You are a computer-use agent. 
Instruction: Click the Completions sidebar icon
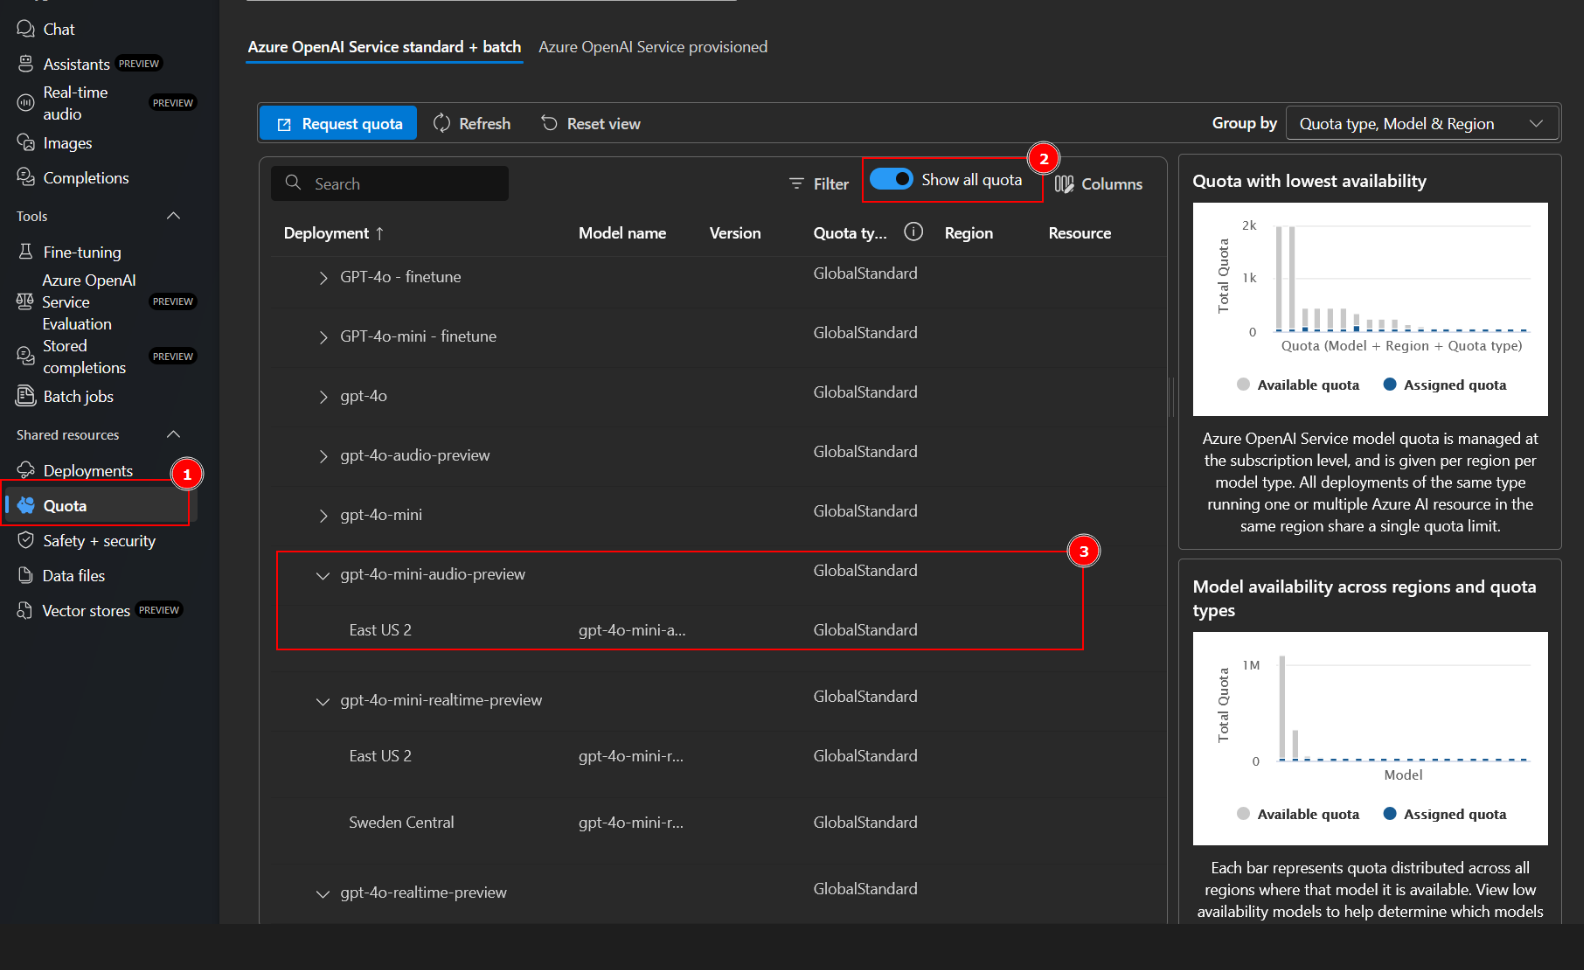(x=26, y=177)
